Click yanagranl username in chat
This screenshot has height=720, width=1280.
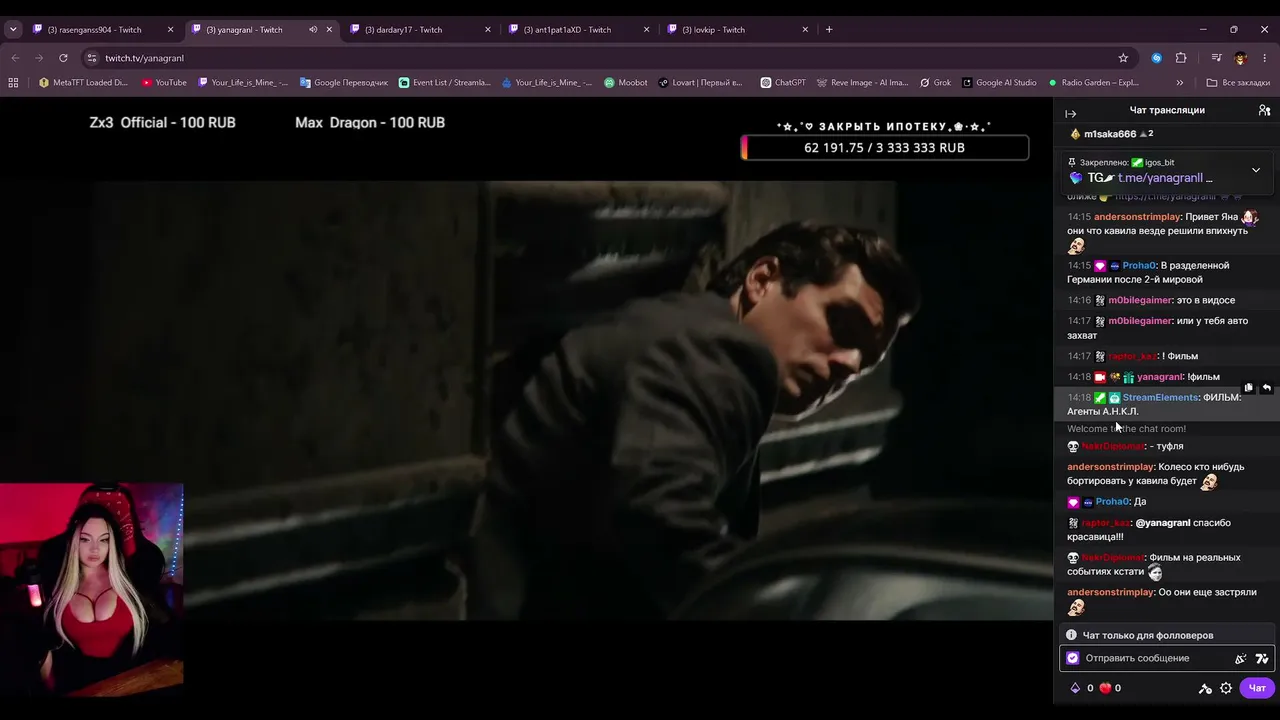[1160, 377]
